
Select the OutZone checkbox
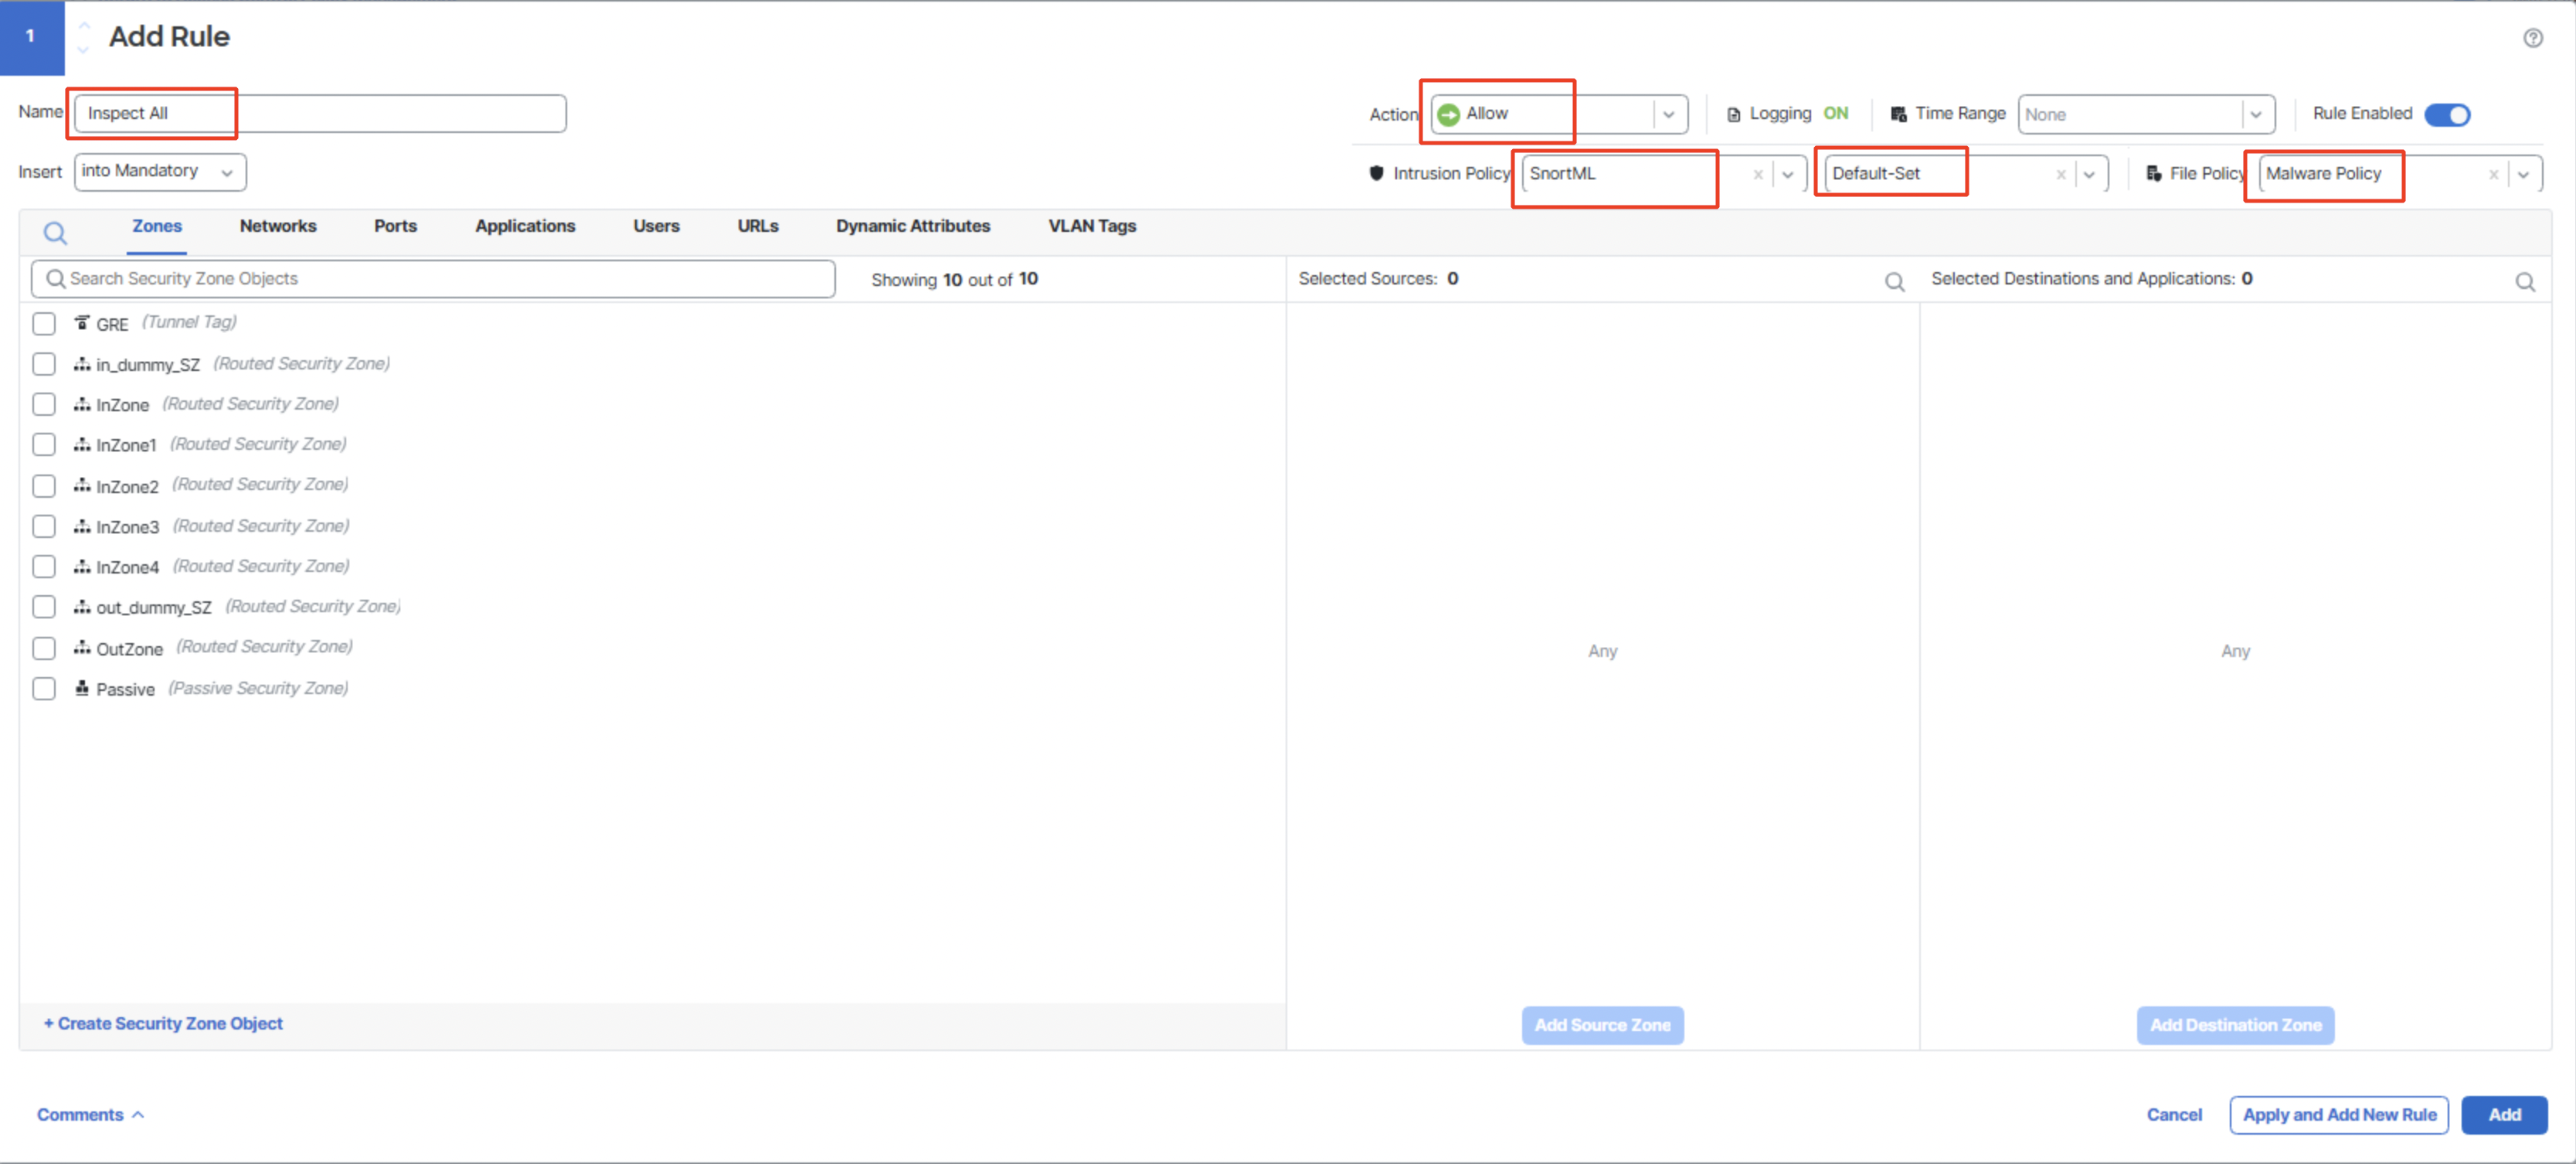point(44,648)
